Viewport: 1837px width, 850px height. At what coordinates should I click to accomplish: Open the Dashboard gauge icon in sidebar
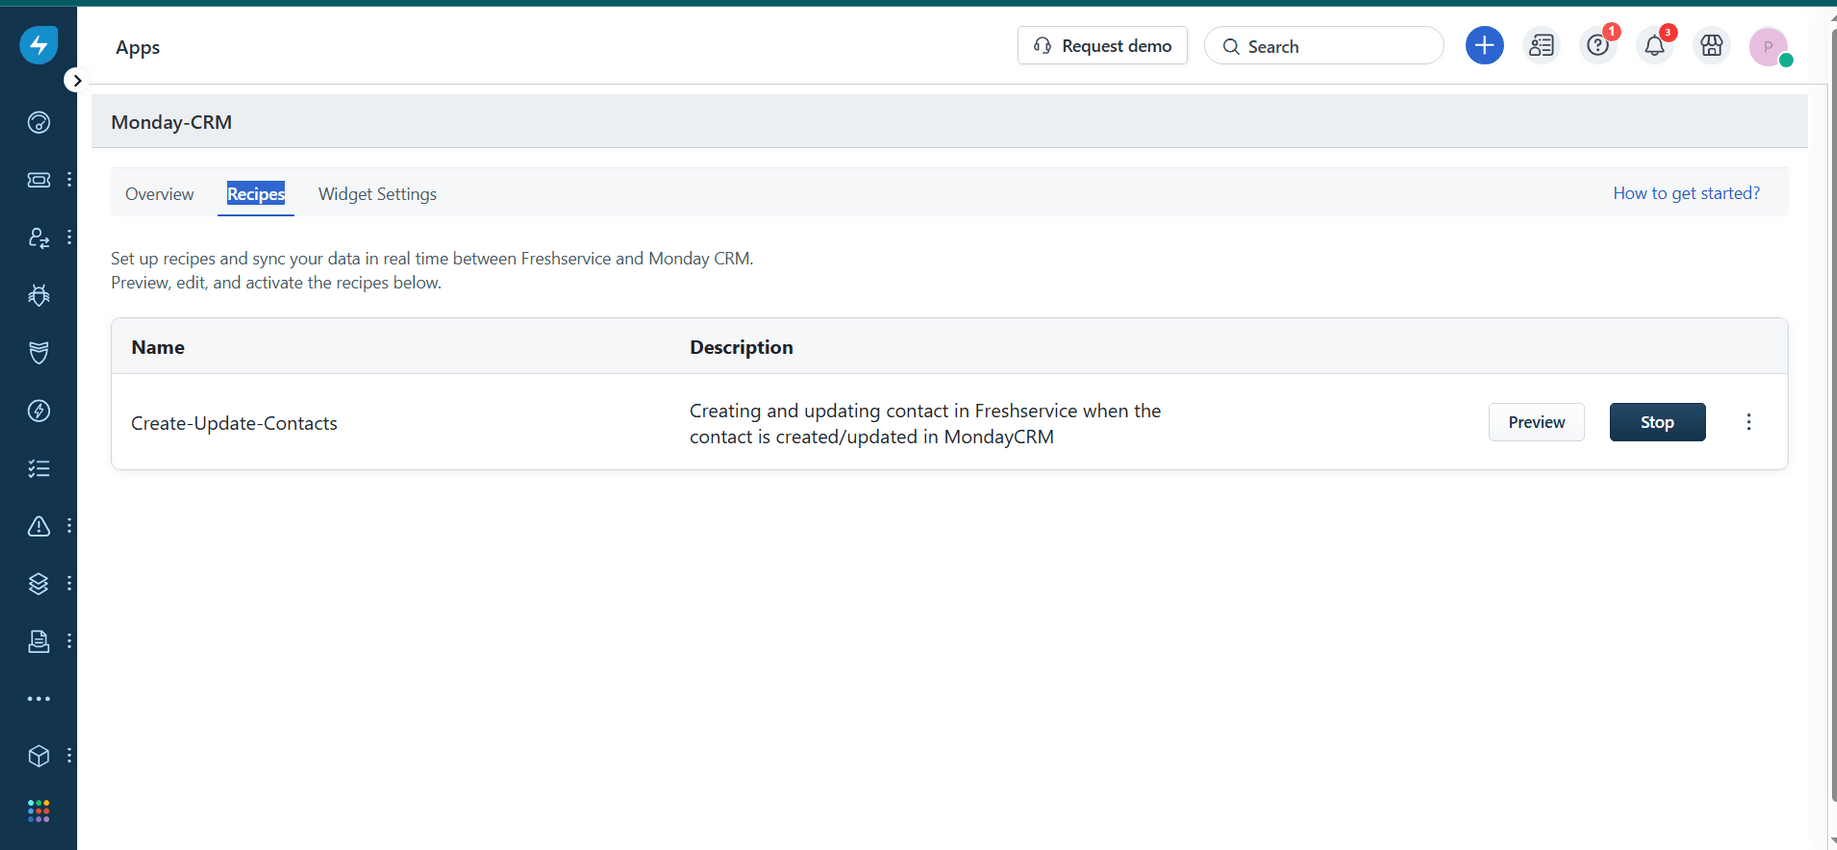coord(39,122)
